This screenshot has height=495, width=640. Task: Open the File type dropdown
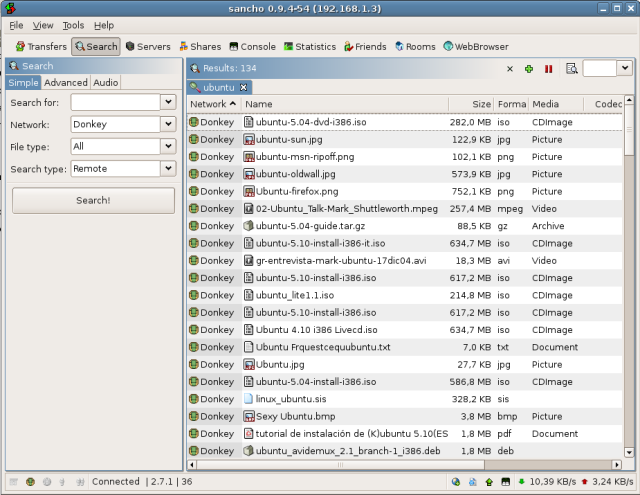point(167,146)
